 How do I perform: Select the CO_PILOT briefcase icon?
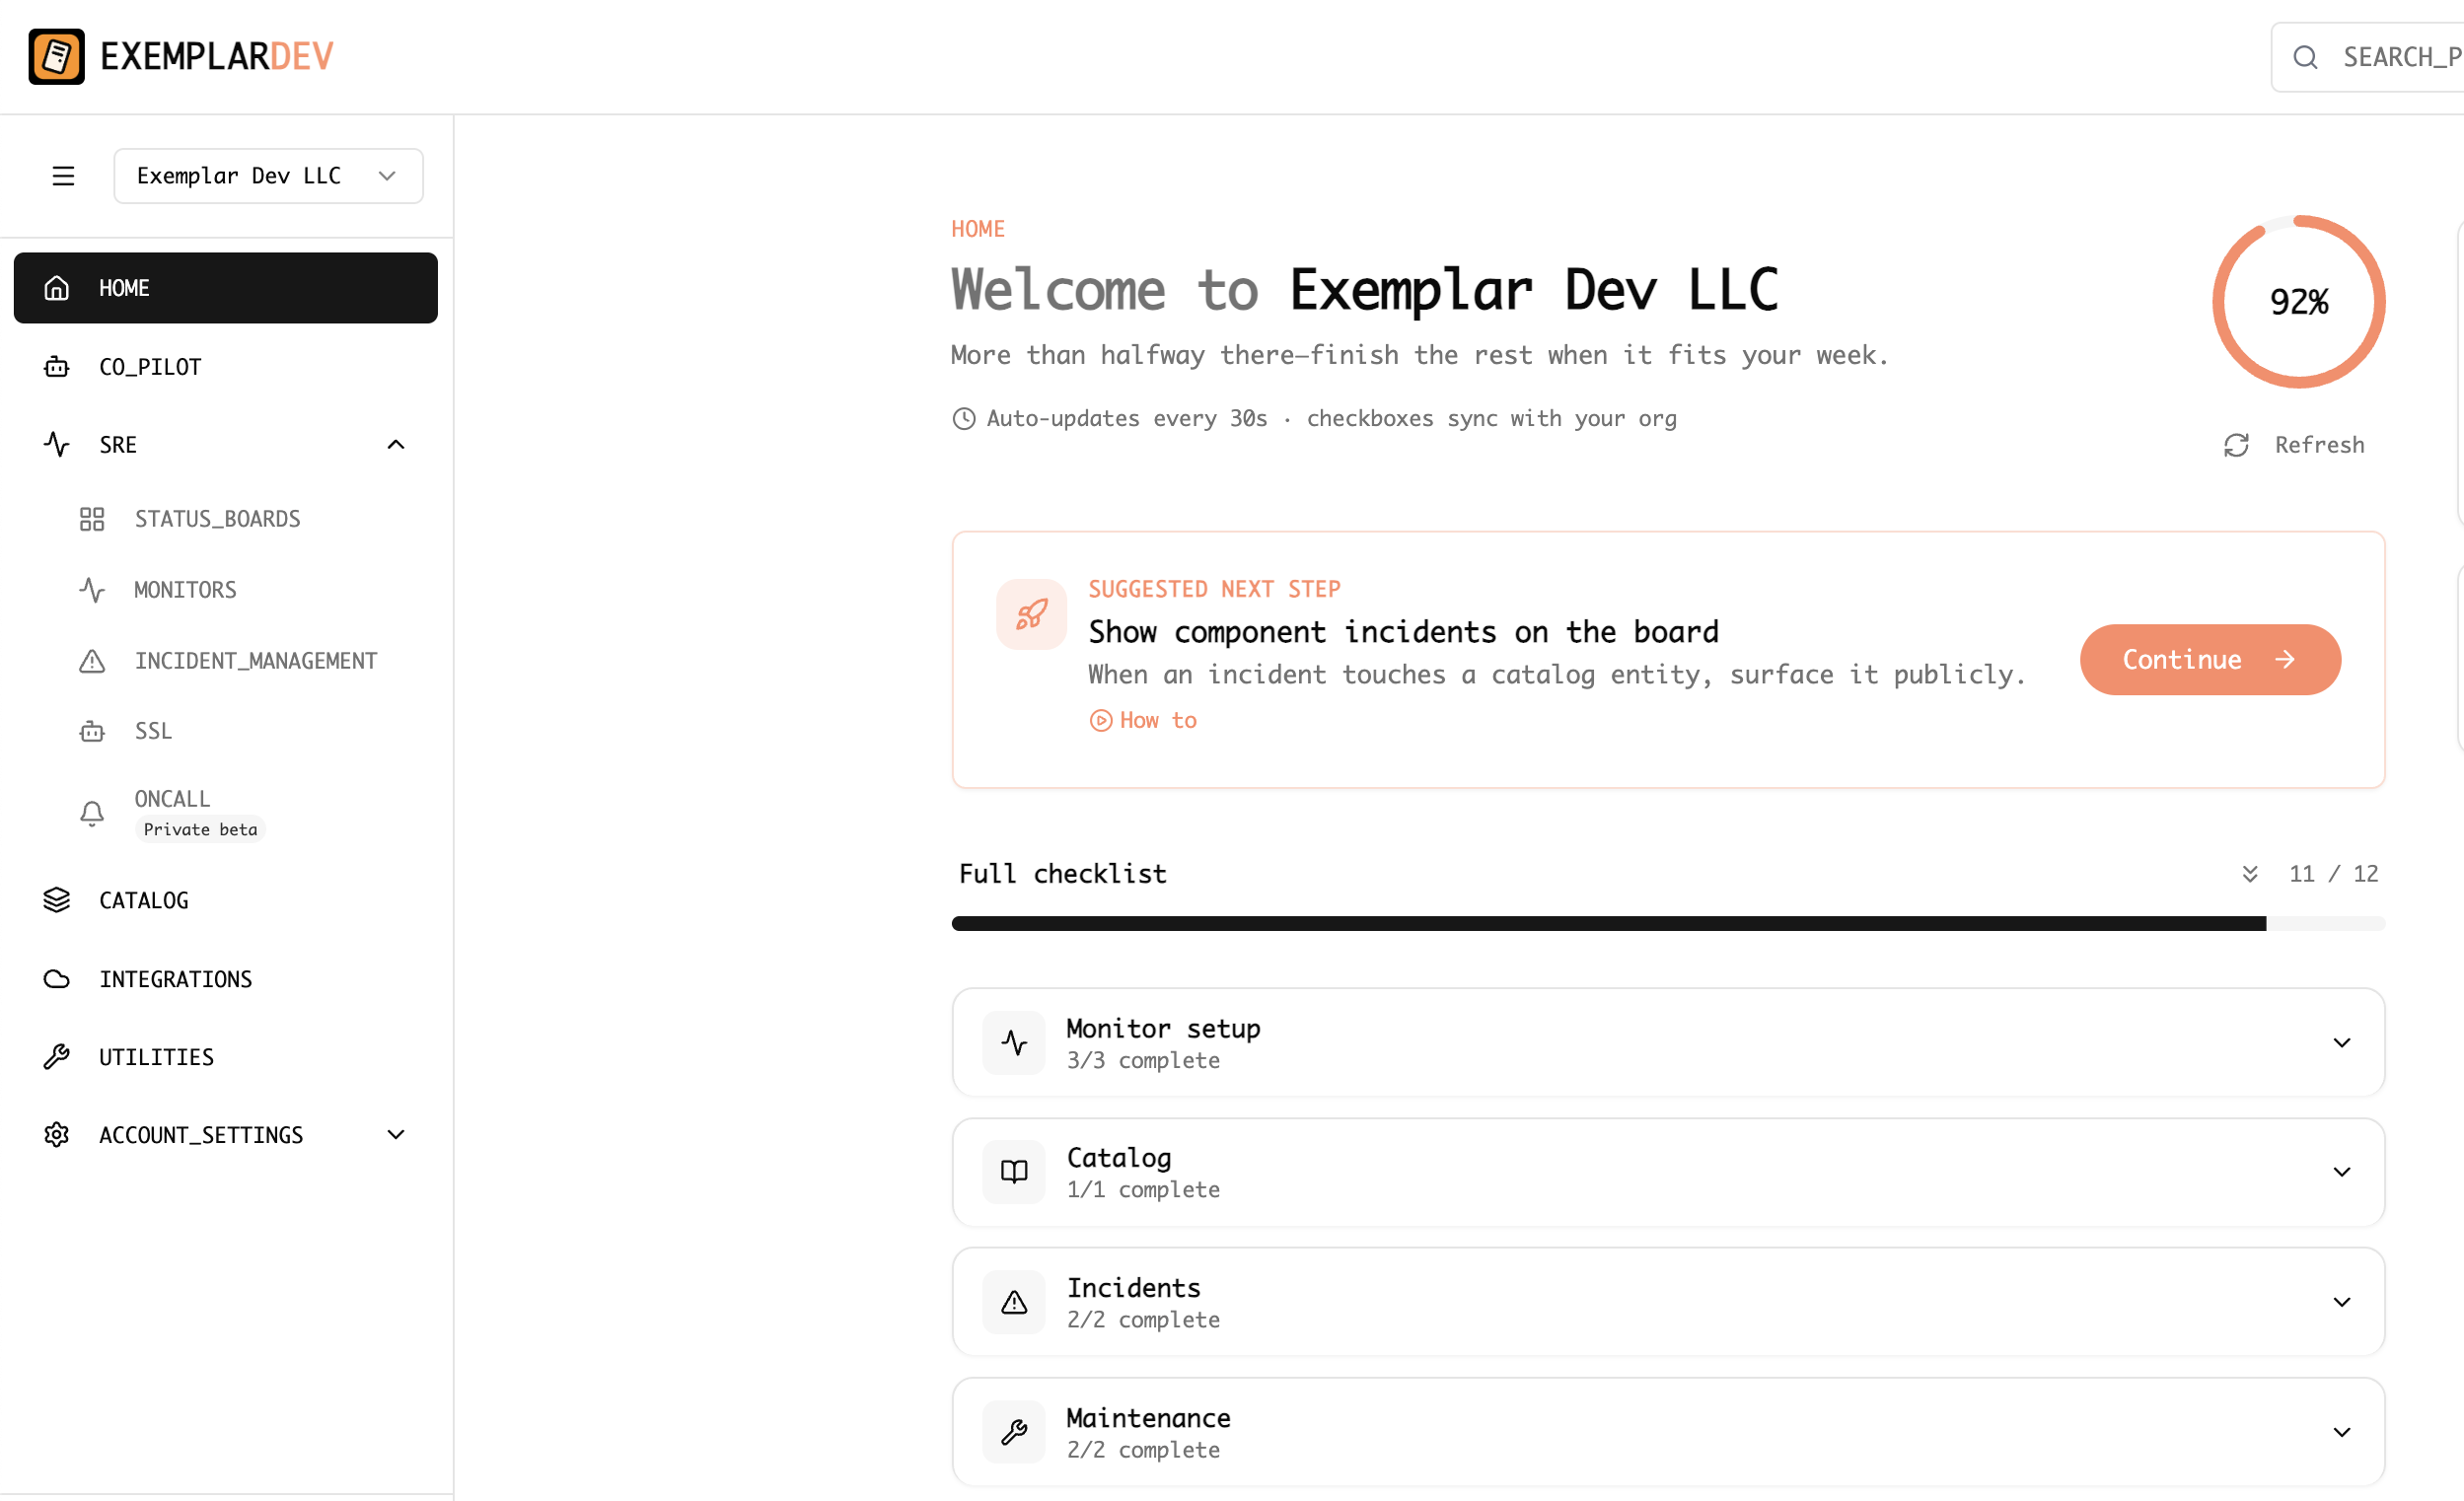click(56, 366)
